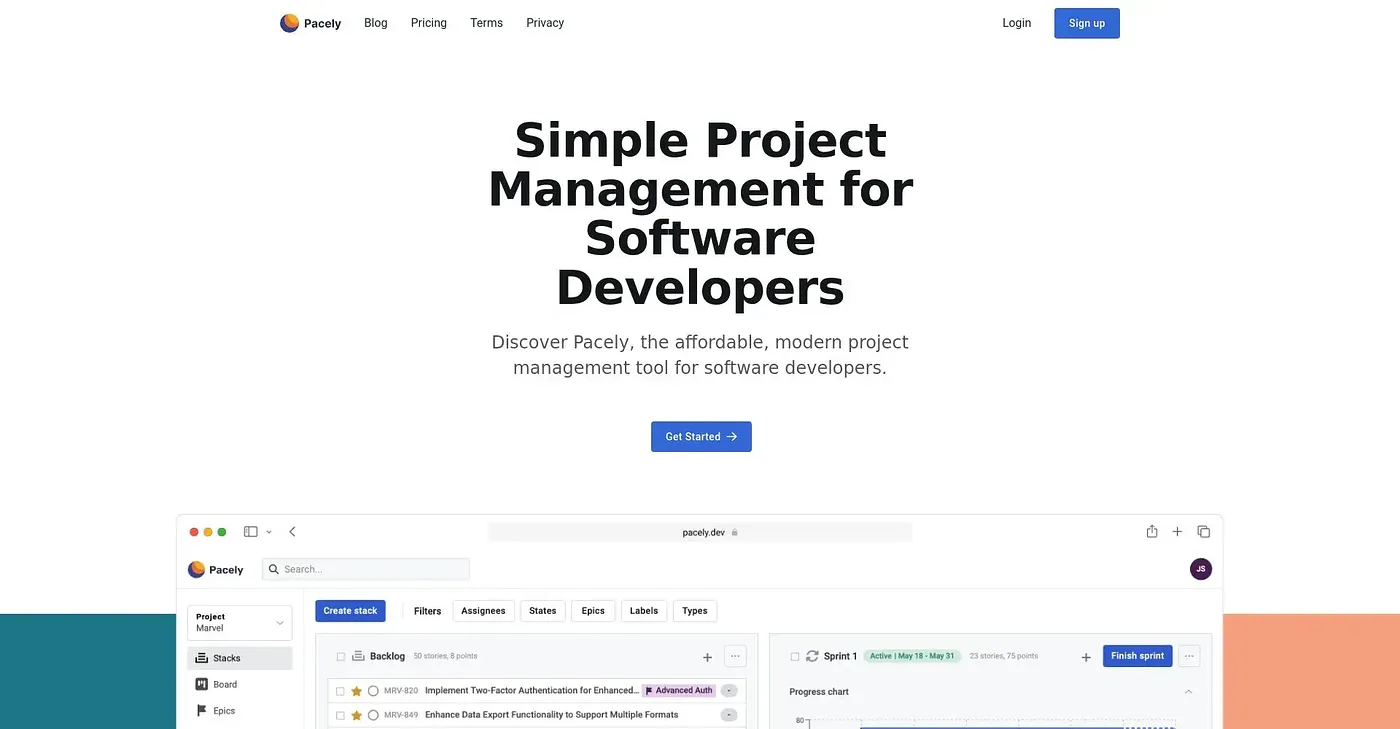
Task: Select Stacks in the app sidebar
Action: (x=240, y=658)
